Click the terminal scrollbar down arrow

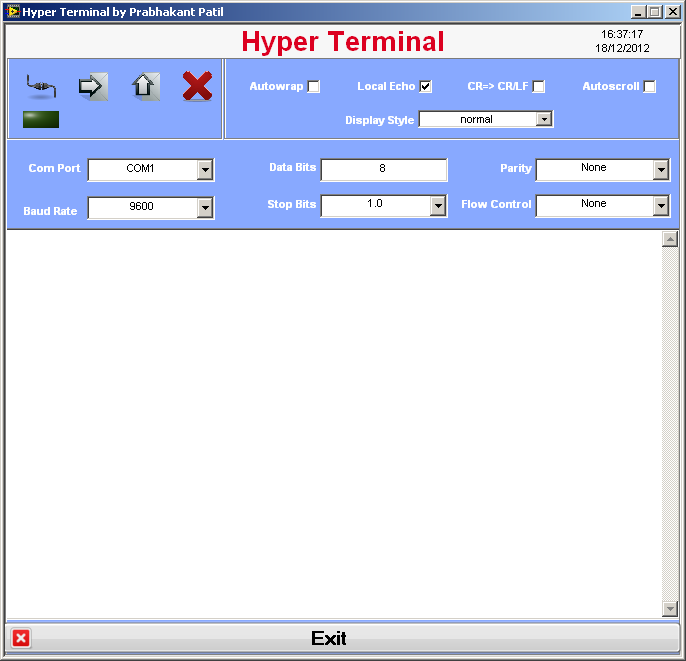point(670,609)
